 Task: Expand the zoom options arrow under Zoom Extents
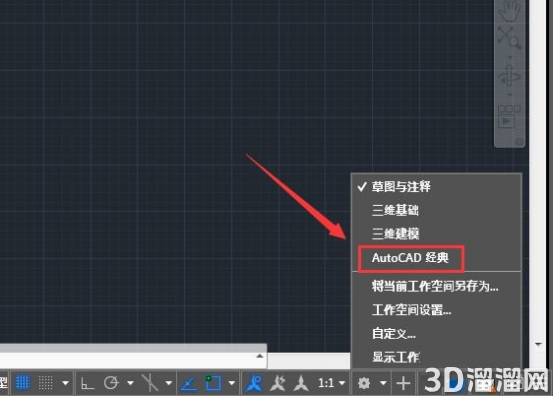(510, 57)
